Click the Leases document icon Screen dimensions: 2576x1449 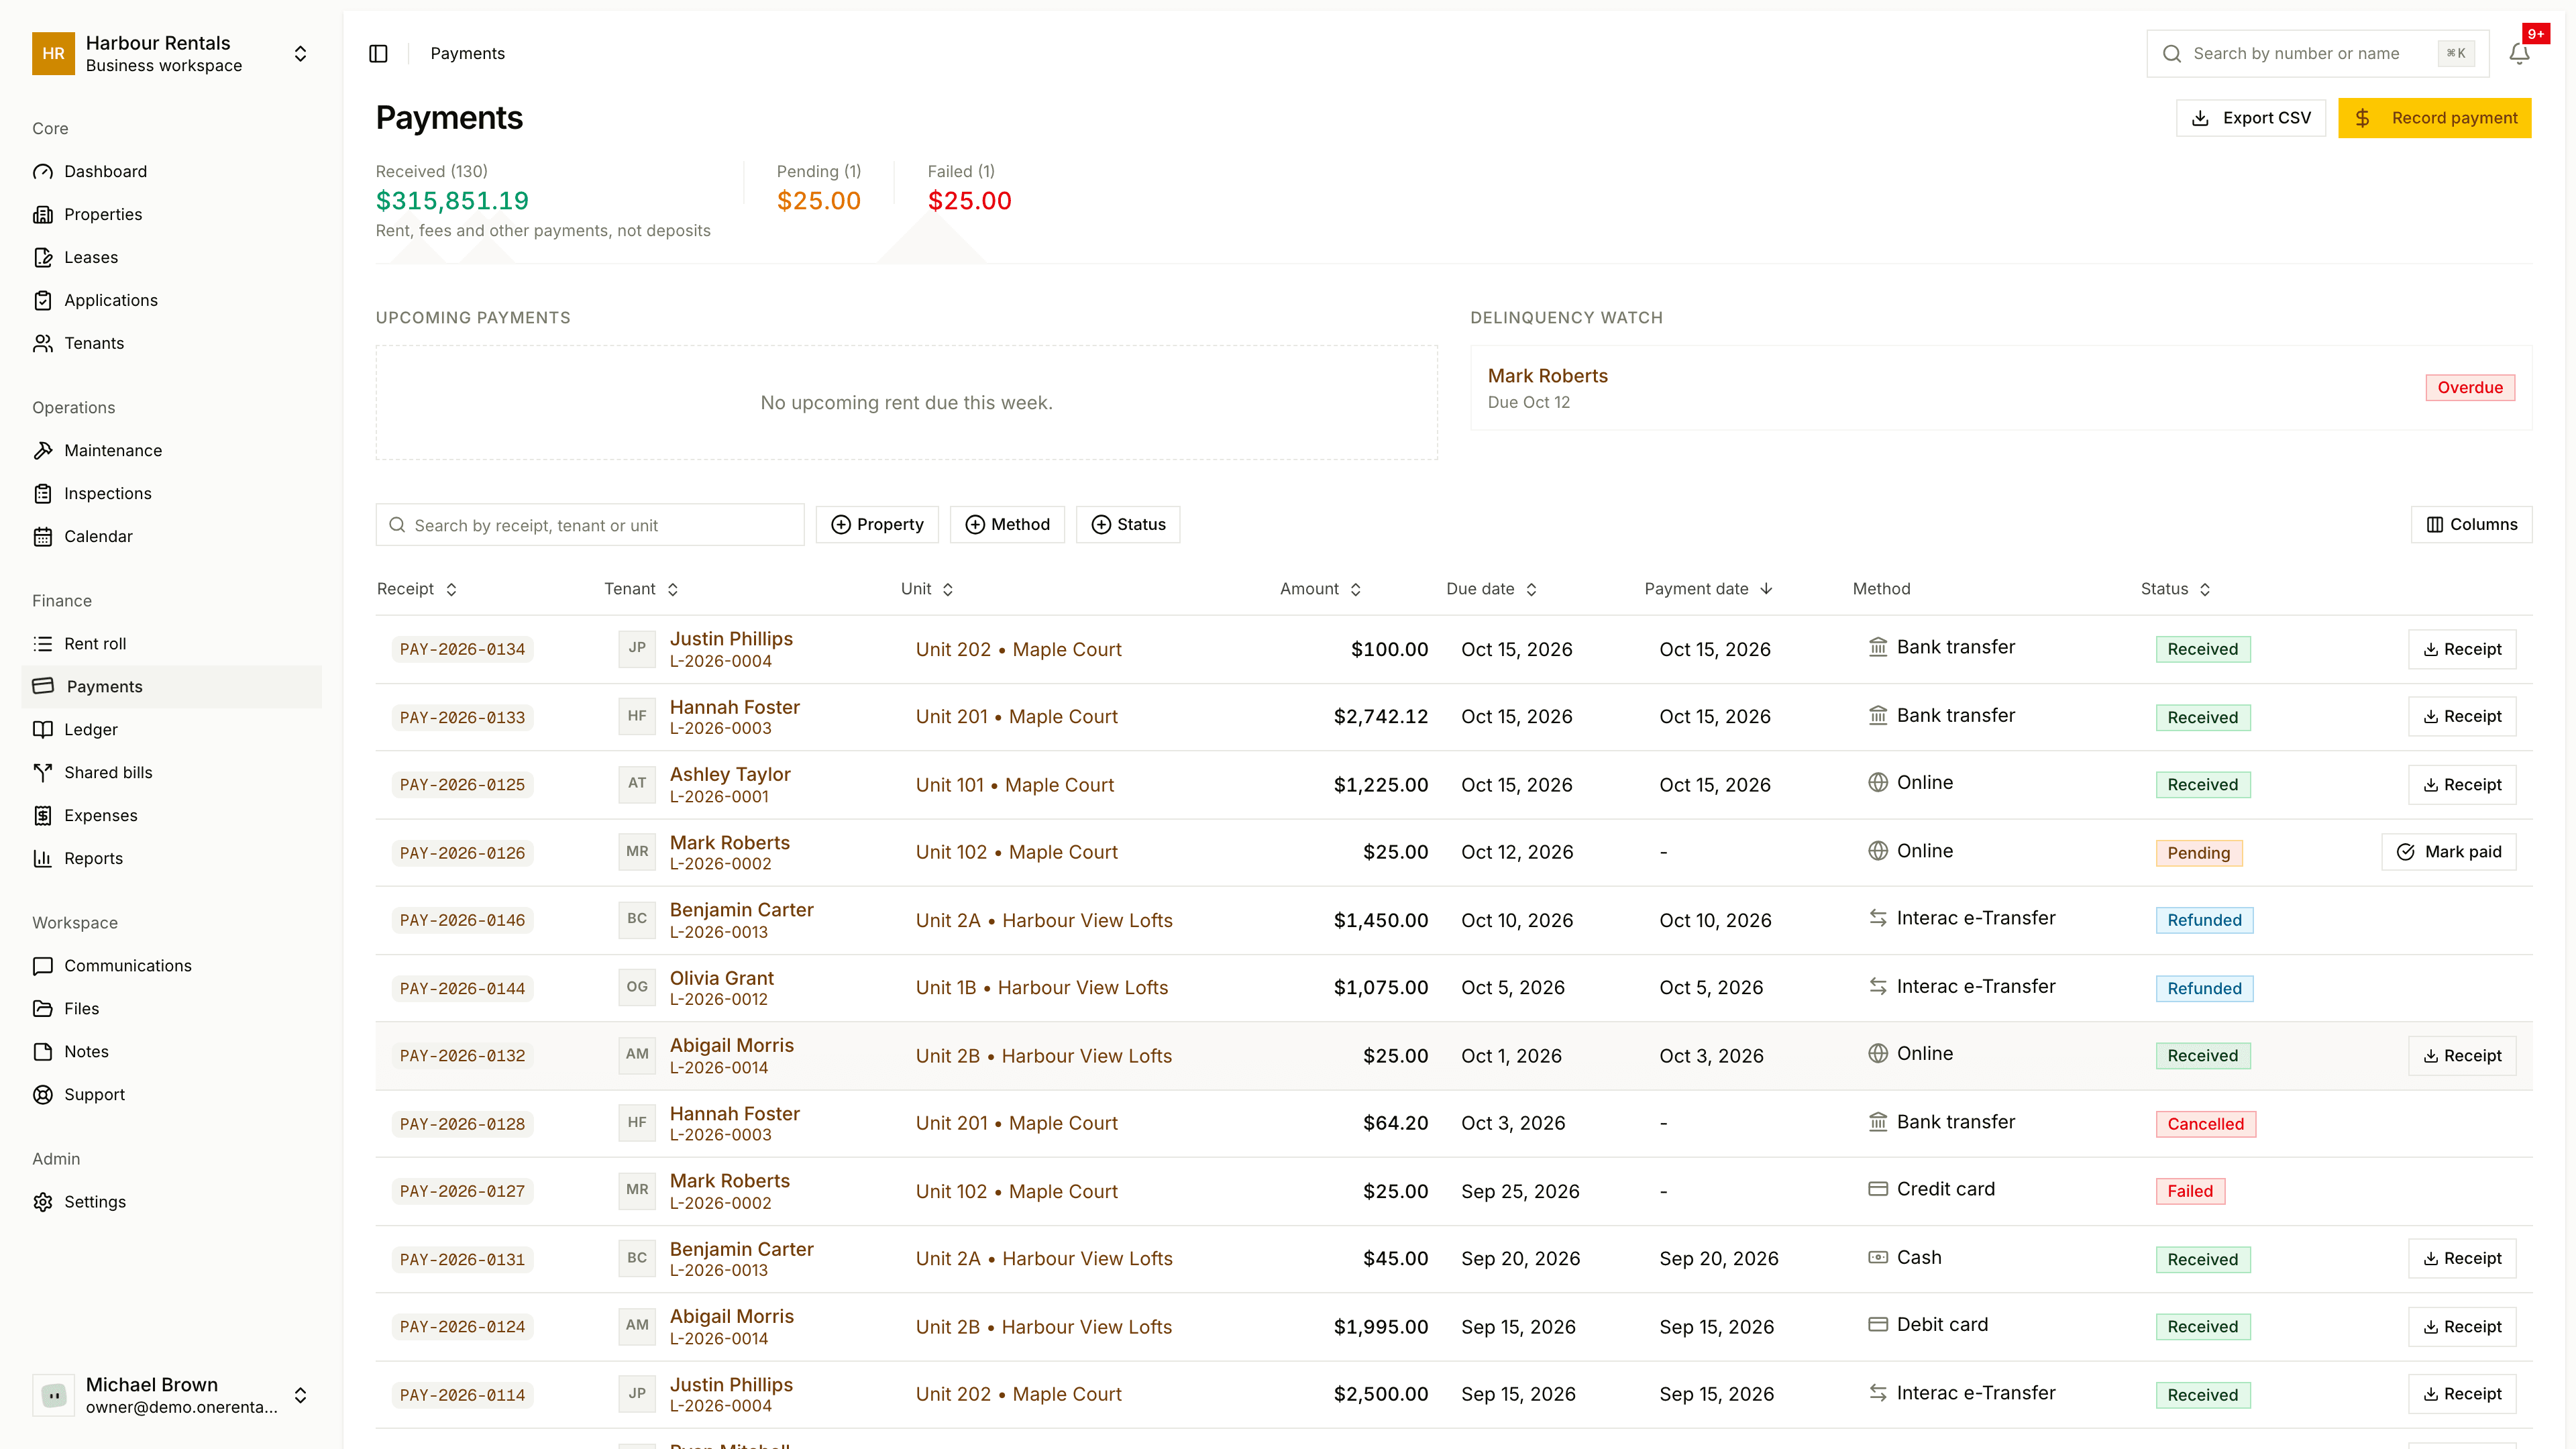point(43,257)
